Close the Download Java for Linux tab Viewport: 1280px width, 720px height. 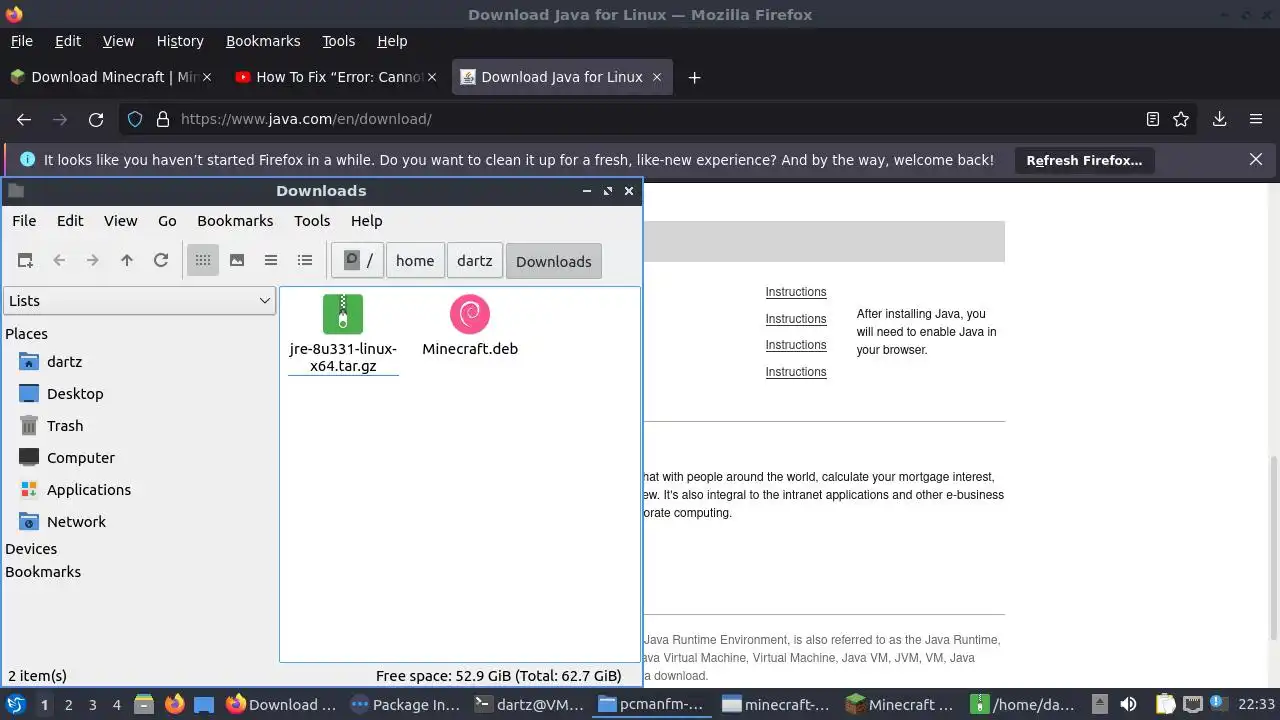tap(656, 77)
